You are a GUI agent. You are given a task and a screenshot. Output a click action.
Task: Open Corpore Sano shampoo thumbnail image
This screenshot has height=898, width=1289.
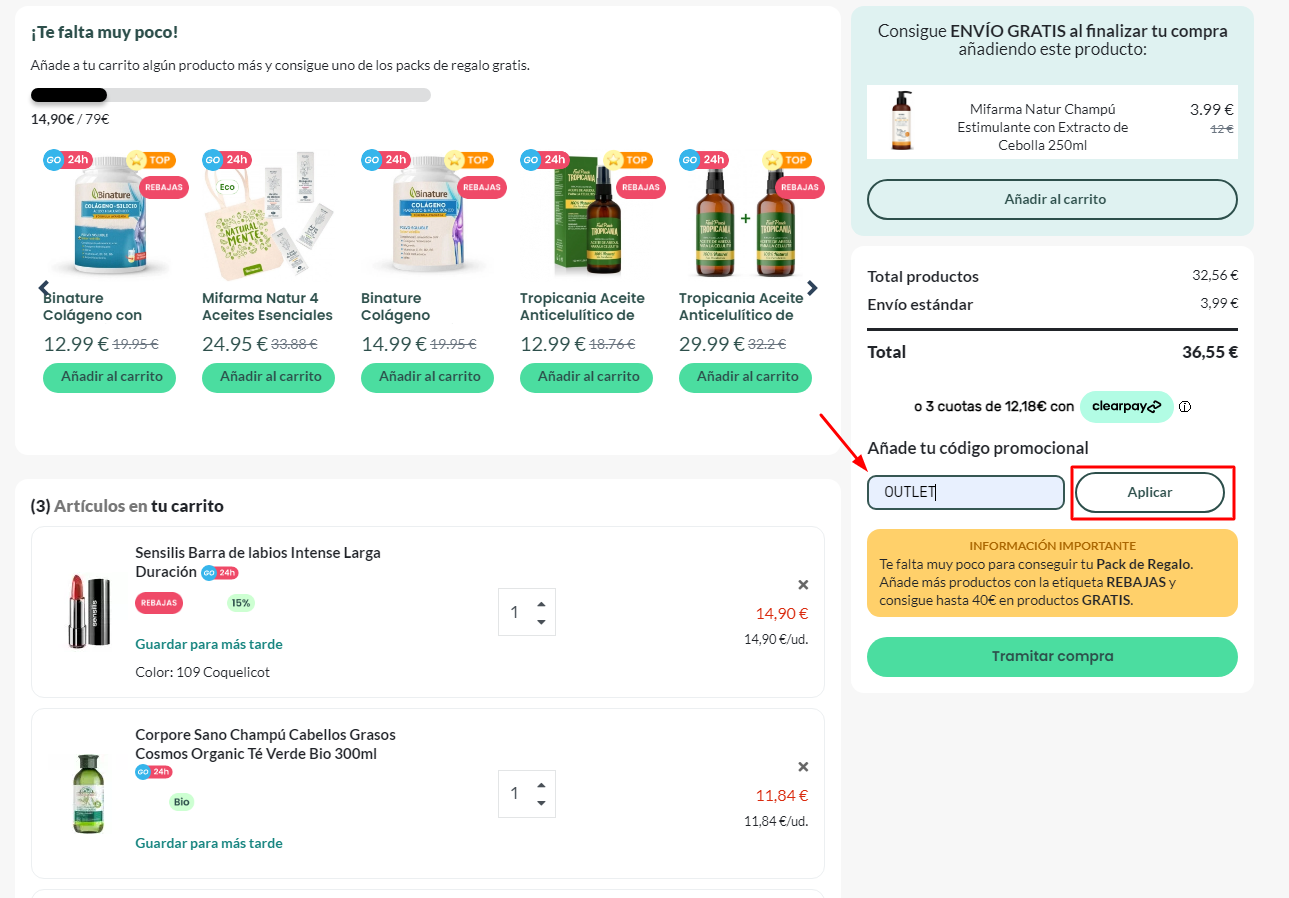[87, 793]
